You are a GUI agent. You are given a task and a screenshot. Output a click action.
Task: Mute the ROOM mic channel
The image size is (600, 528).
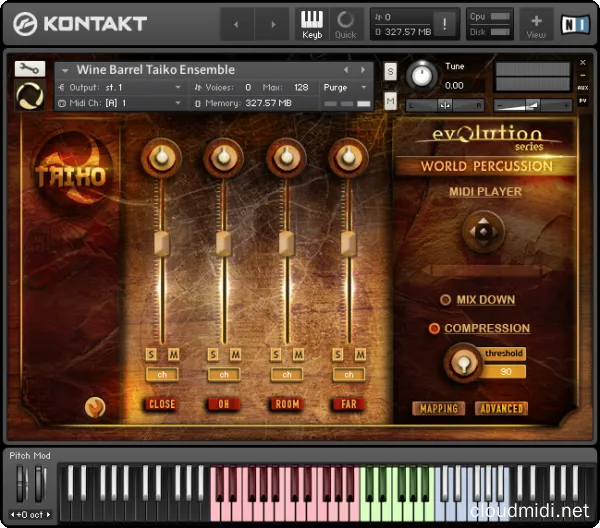298,355
